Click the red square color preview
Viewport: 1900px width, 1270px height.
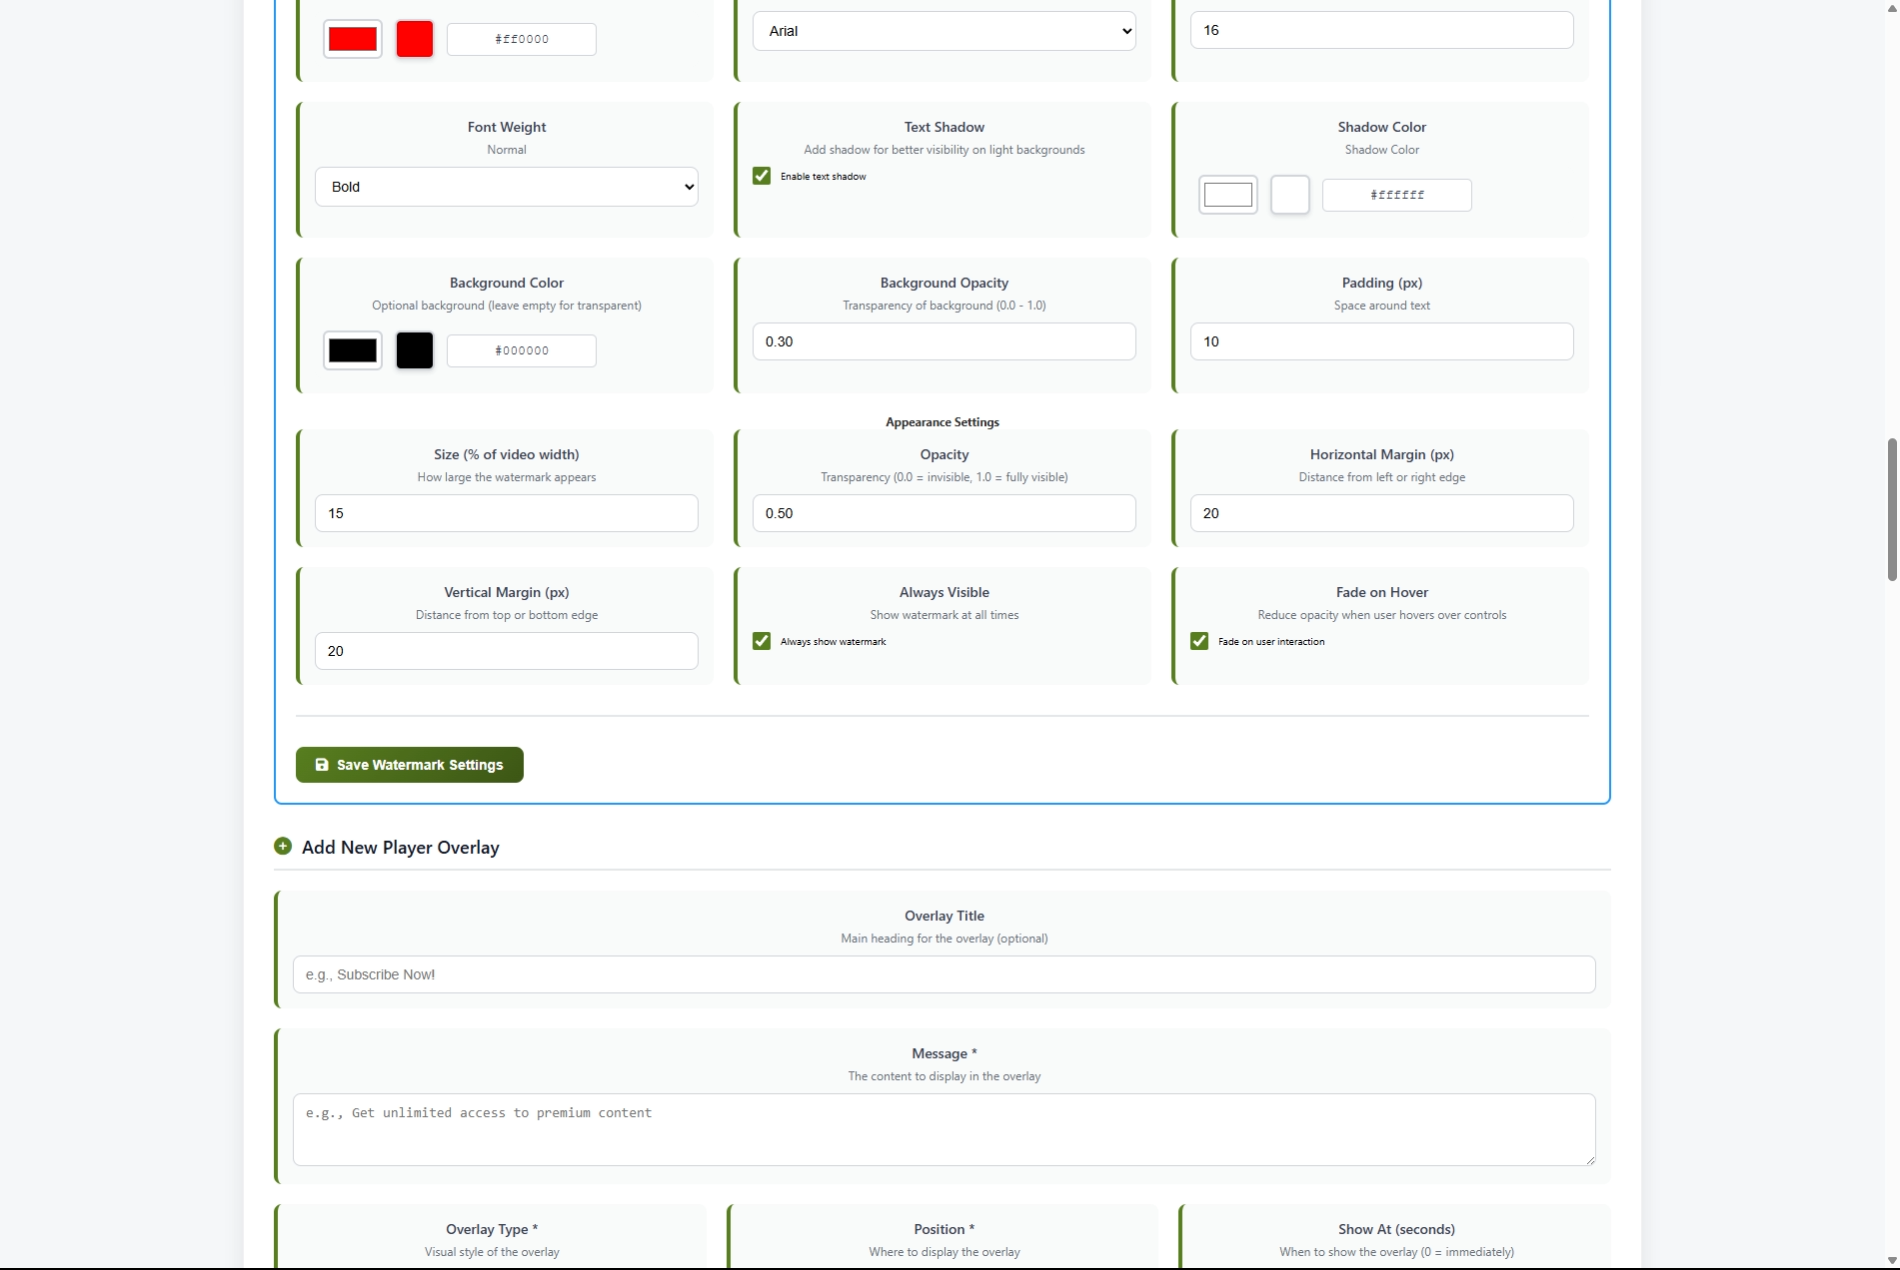click(x=415, y=39)
